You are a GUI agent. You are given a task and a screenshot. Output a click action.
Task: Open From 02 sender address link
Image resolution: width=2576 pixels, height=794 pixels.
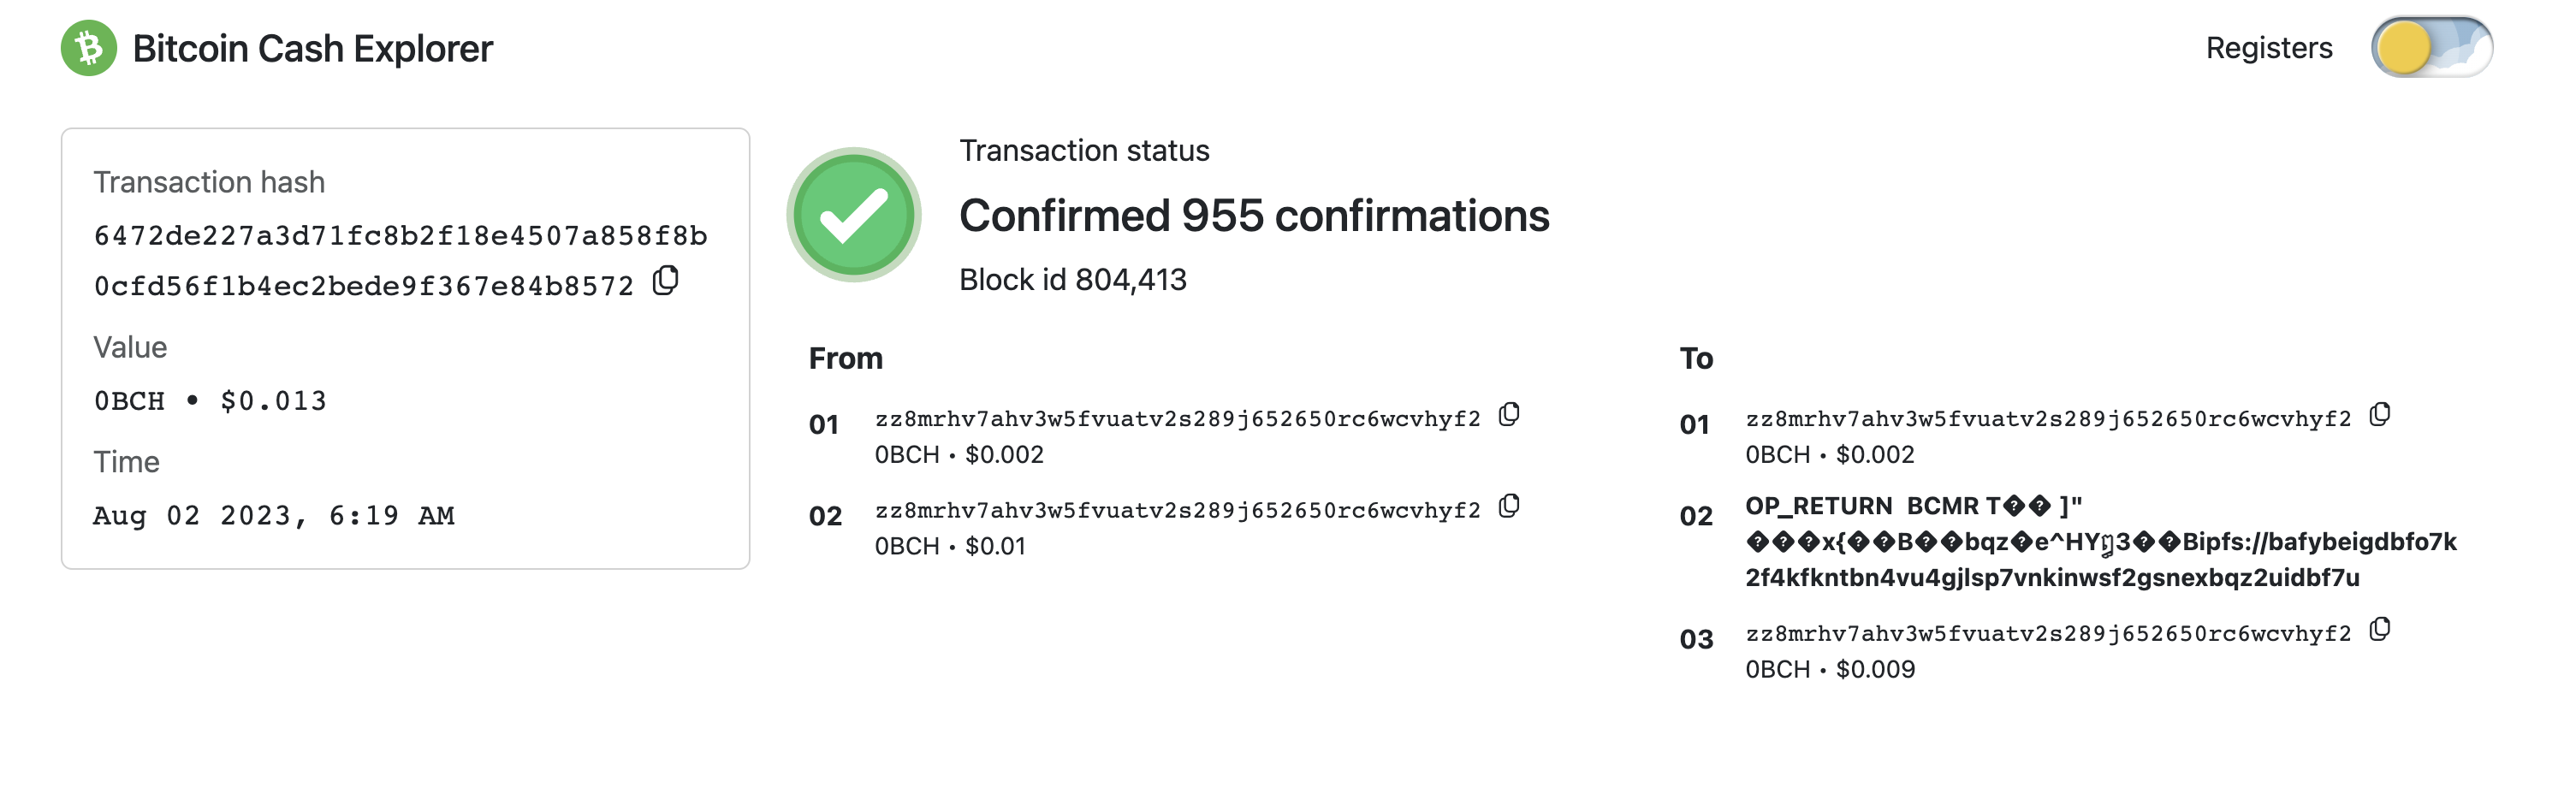(x=1177, y=511)
